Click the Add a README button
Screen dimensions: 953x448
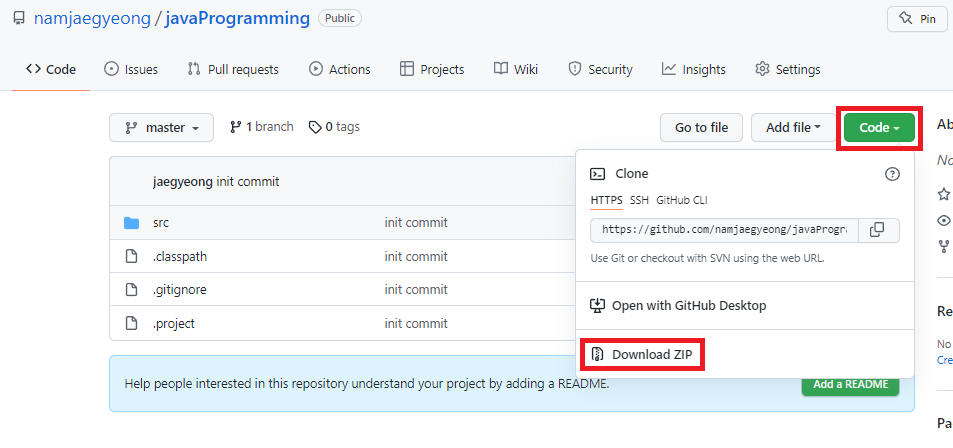(x=850, y=384)
